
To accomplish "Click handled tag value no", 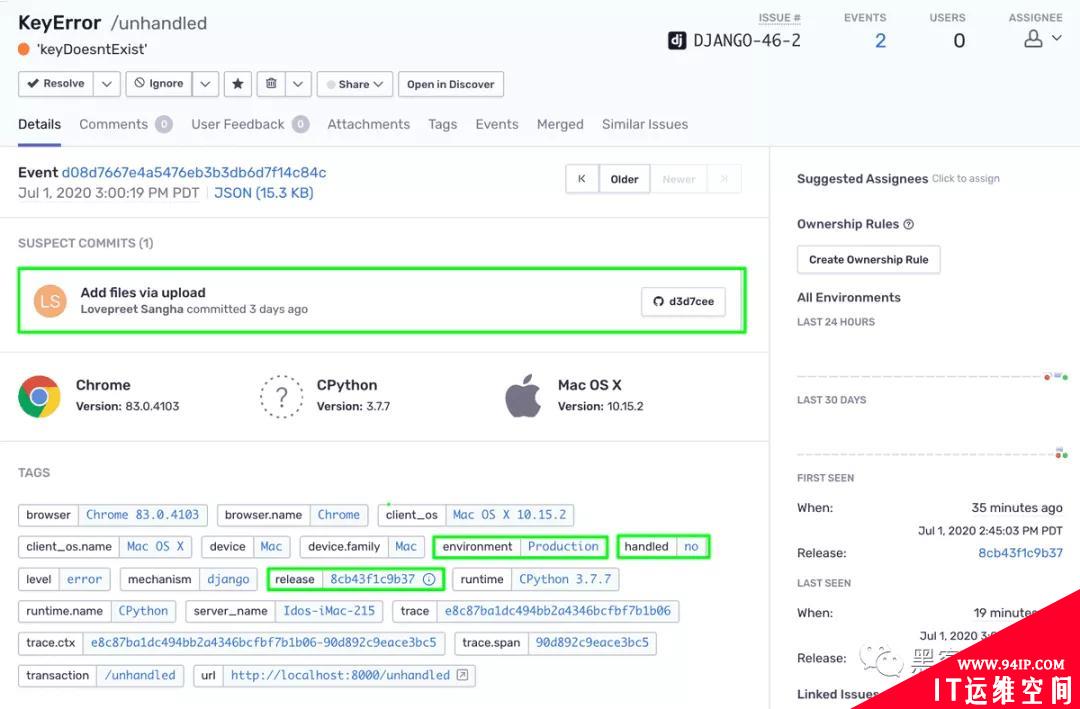I will (x=691, y=546).
